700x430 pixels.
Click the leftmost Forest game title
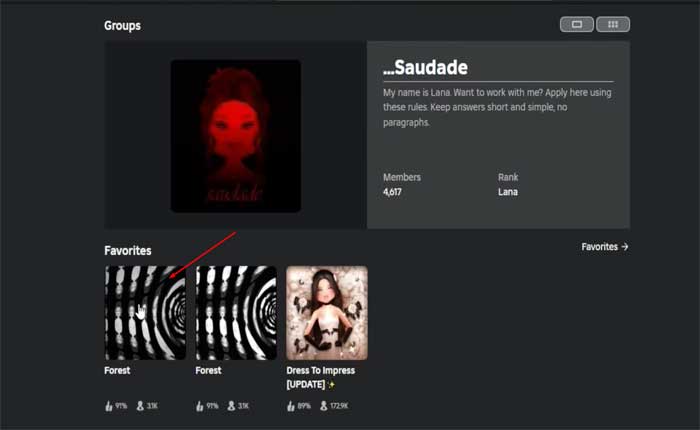tap(117, 370)
